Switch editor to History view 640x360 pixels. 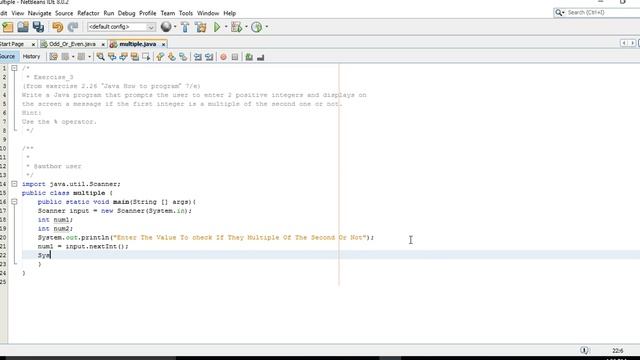(x=31, y=56)
